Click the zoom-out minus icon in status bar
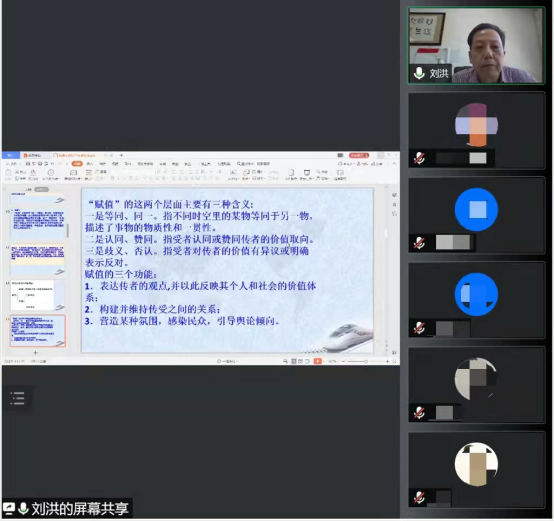Image resolution: width=554 pixels, height=521 pixels. pos(343,361)
